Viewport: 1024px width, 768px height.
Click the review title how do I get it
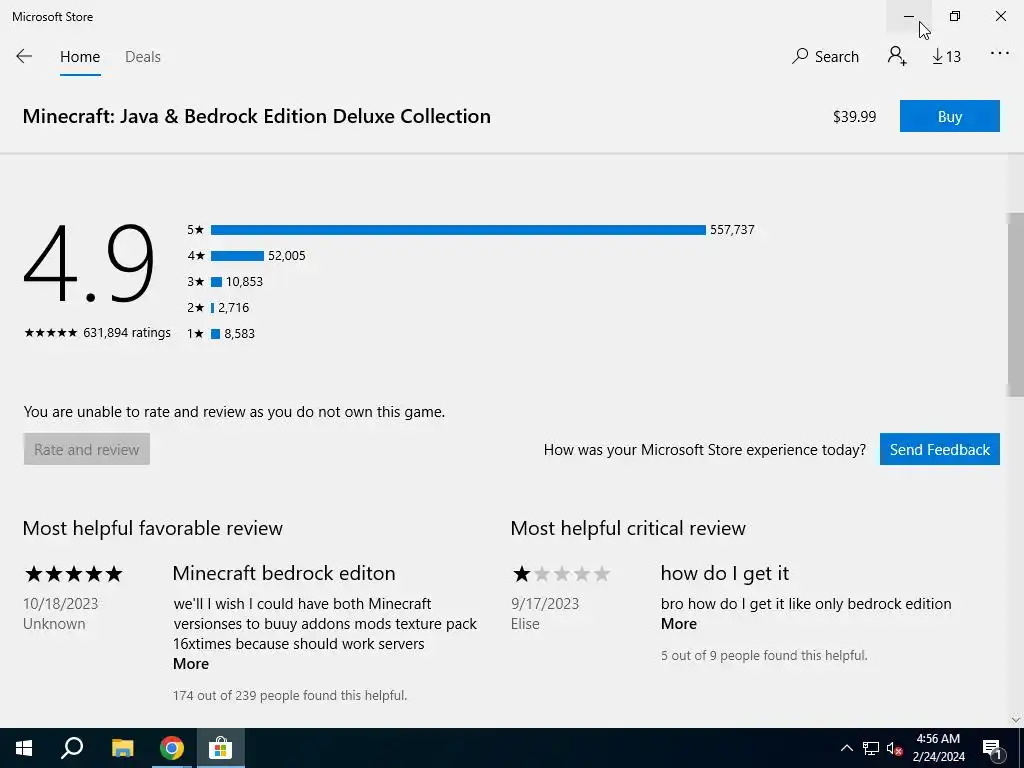pyautogui.click(x=725, y=573)
